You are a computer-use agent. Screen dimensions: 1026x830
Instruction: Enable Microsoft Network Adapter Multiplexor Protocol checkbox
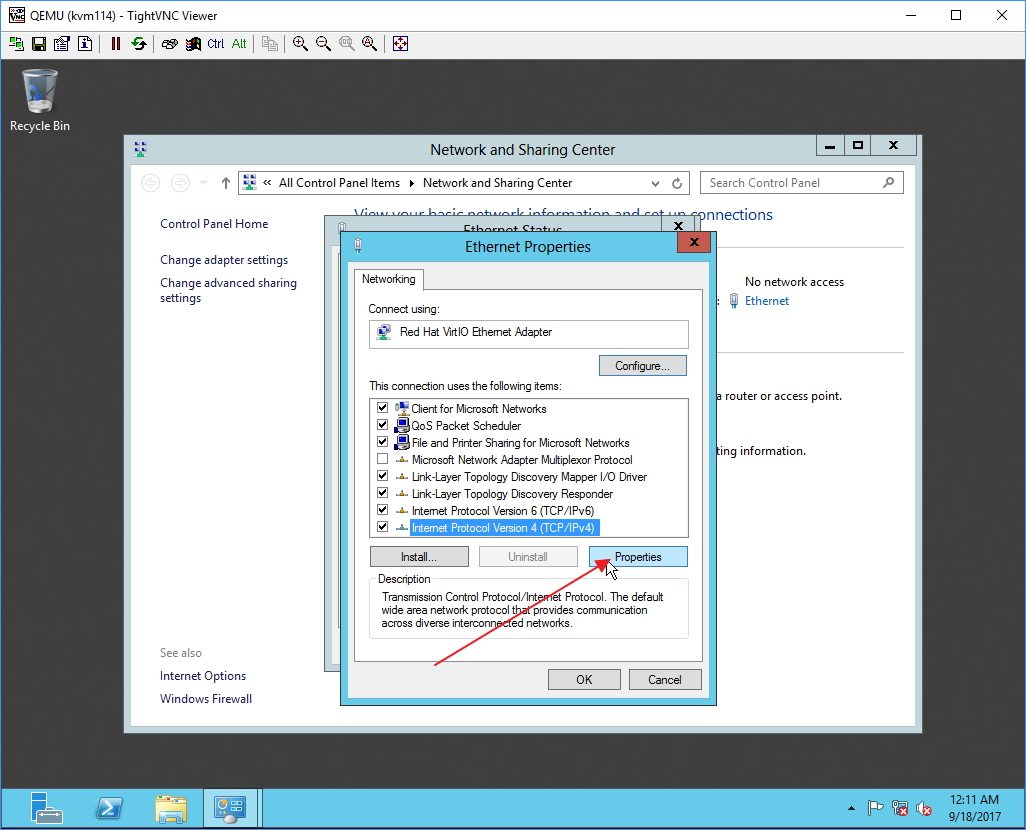pyautogui.click(x=383, y=459)
